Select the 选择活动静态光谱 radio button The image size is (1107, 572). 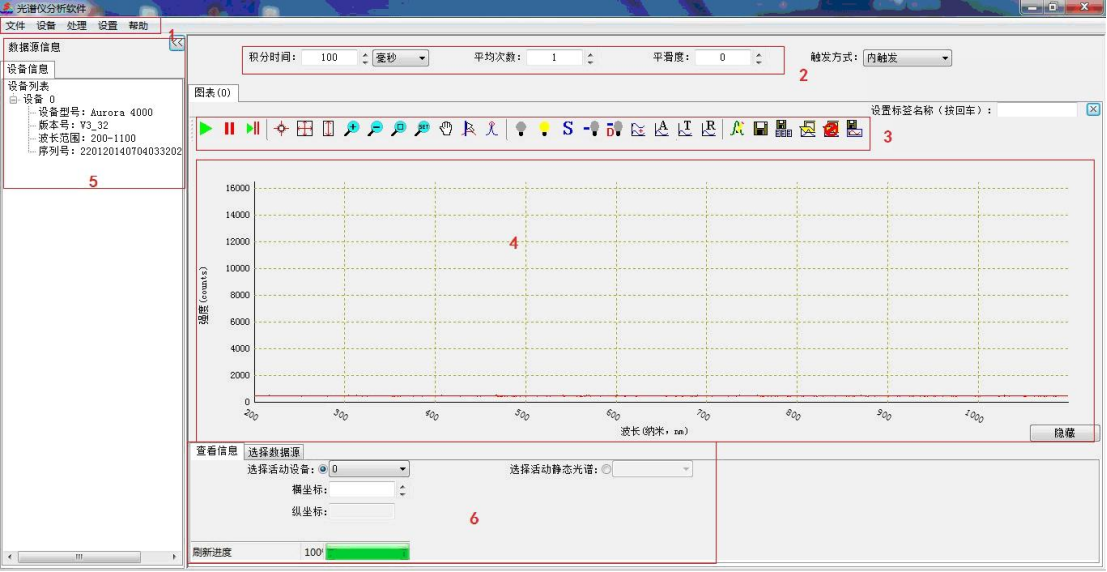(607, 469)
